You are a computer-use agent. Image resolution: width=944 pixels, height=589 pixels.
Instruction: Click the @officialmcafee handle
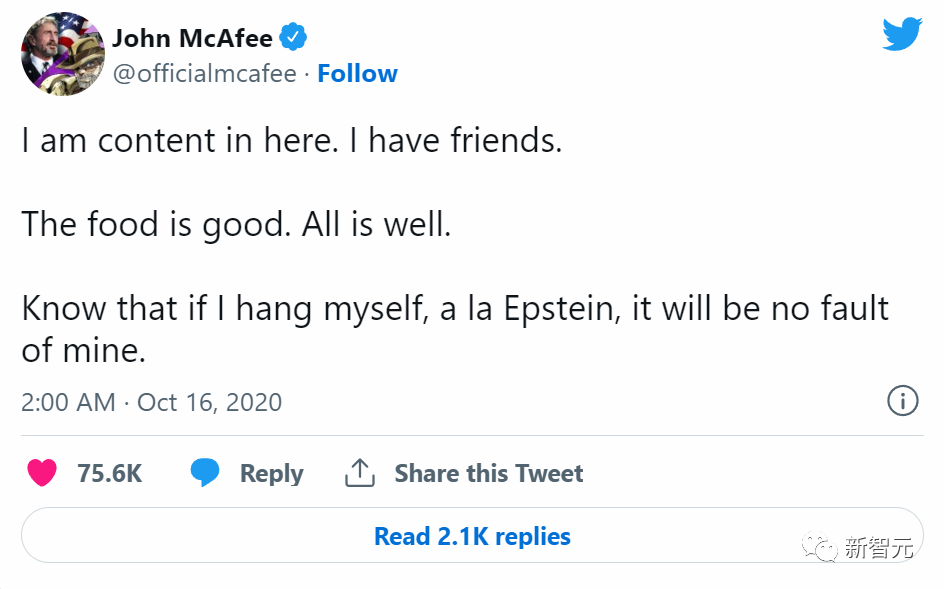(204, 74)
